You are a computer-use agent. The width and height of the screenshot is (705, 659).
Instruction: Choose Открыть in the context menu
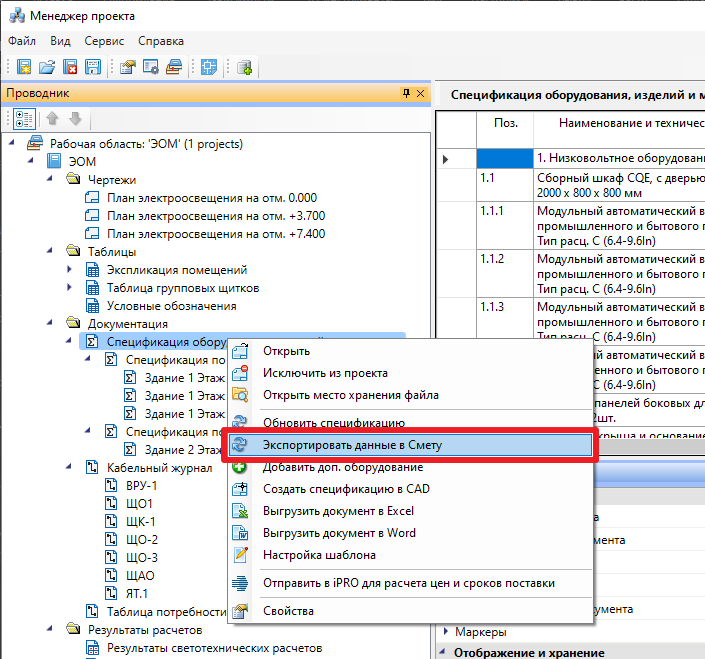[x=411, y=351]
